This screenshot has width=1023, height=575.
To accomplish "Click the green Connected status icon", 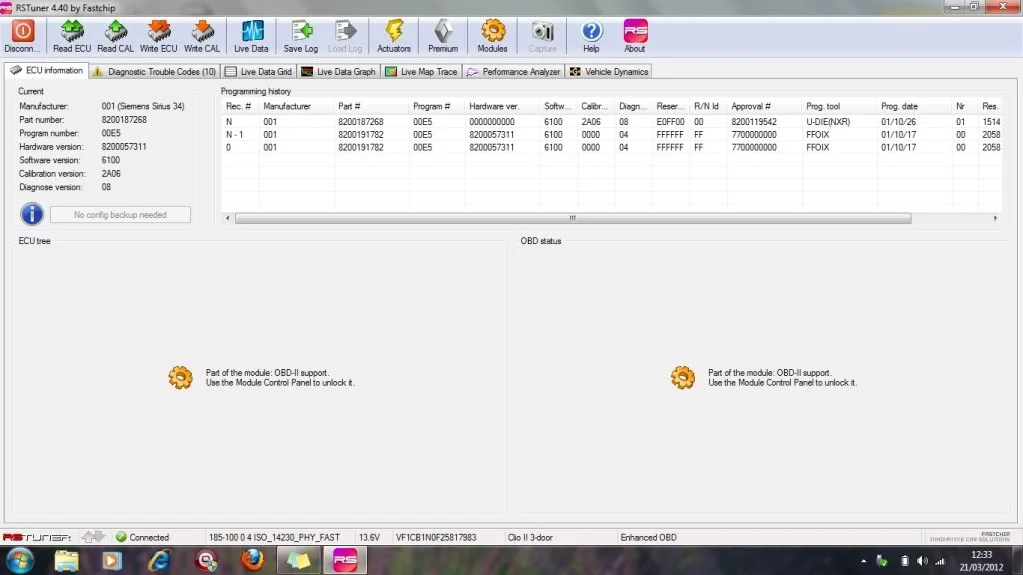I will [x=121, y=537].
